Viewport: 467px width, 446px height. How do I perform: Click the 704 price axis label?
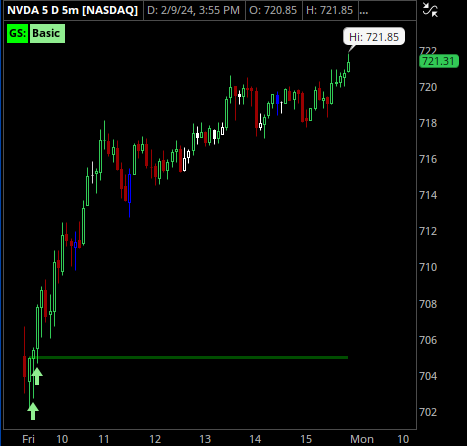coord(428,376)
